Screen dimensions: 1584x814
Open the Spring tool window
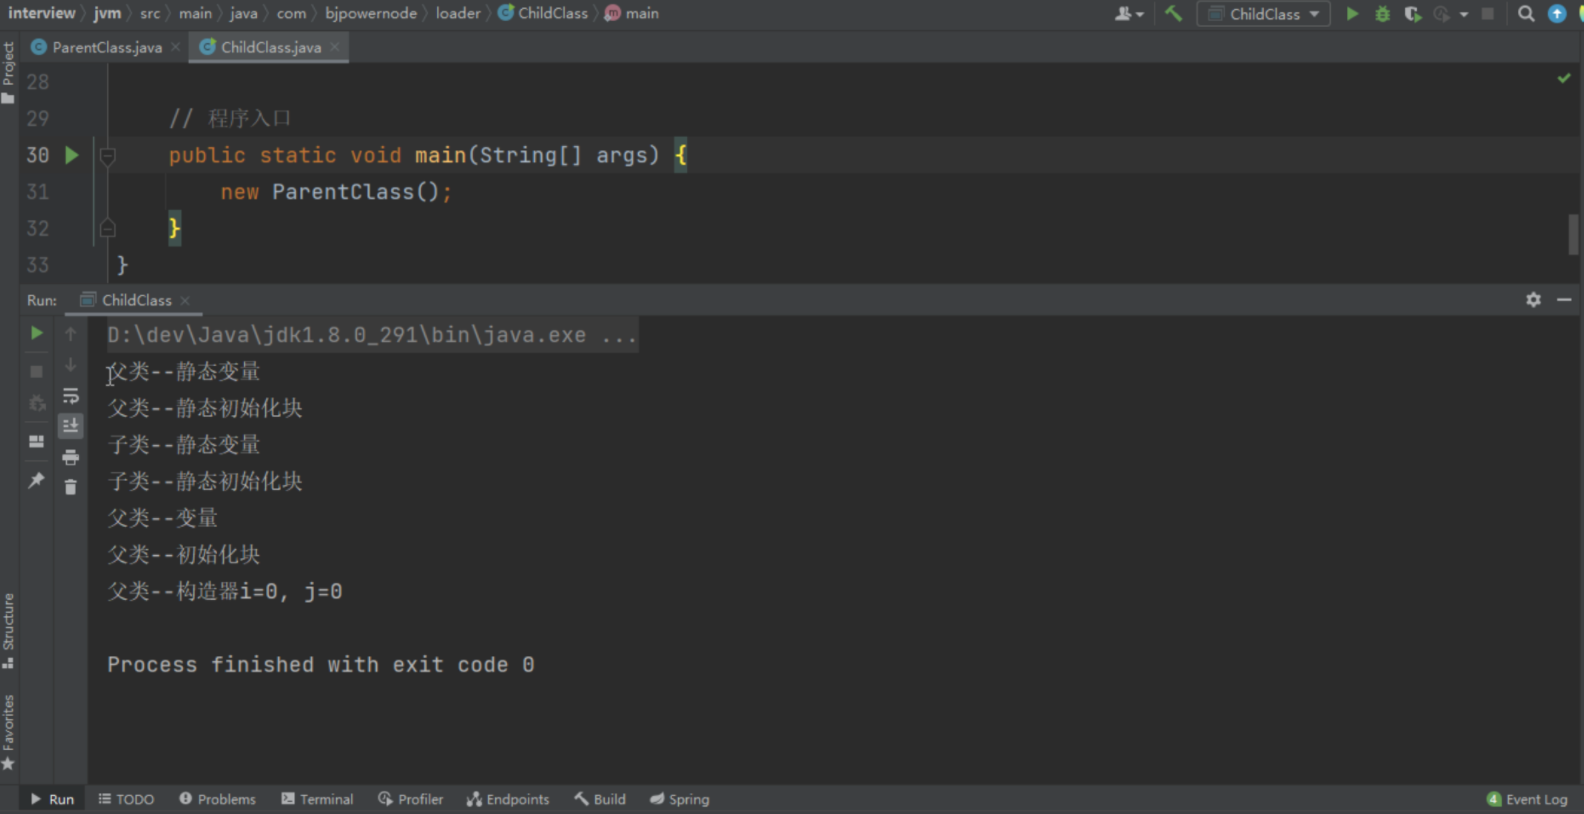tap(679, 799)
